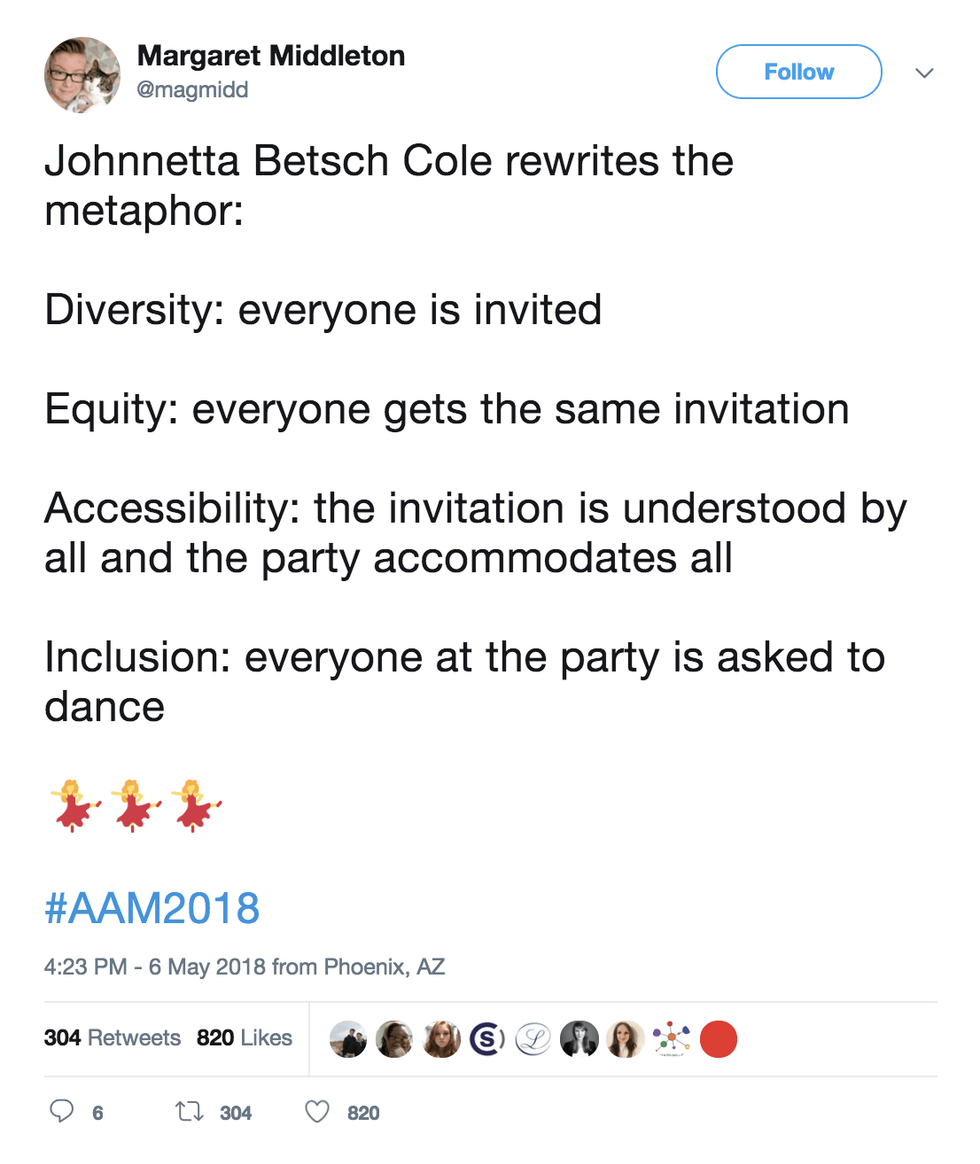The image size is (980, 1164).
Task: Click the Margaret Middleton name link
Action: [x=271, y=56]
